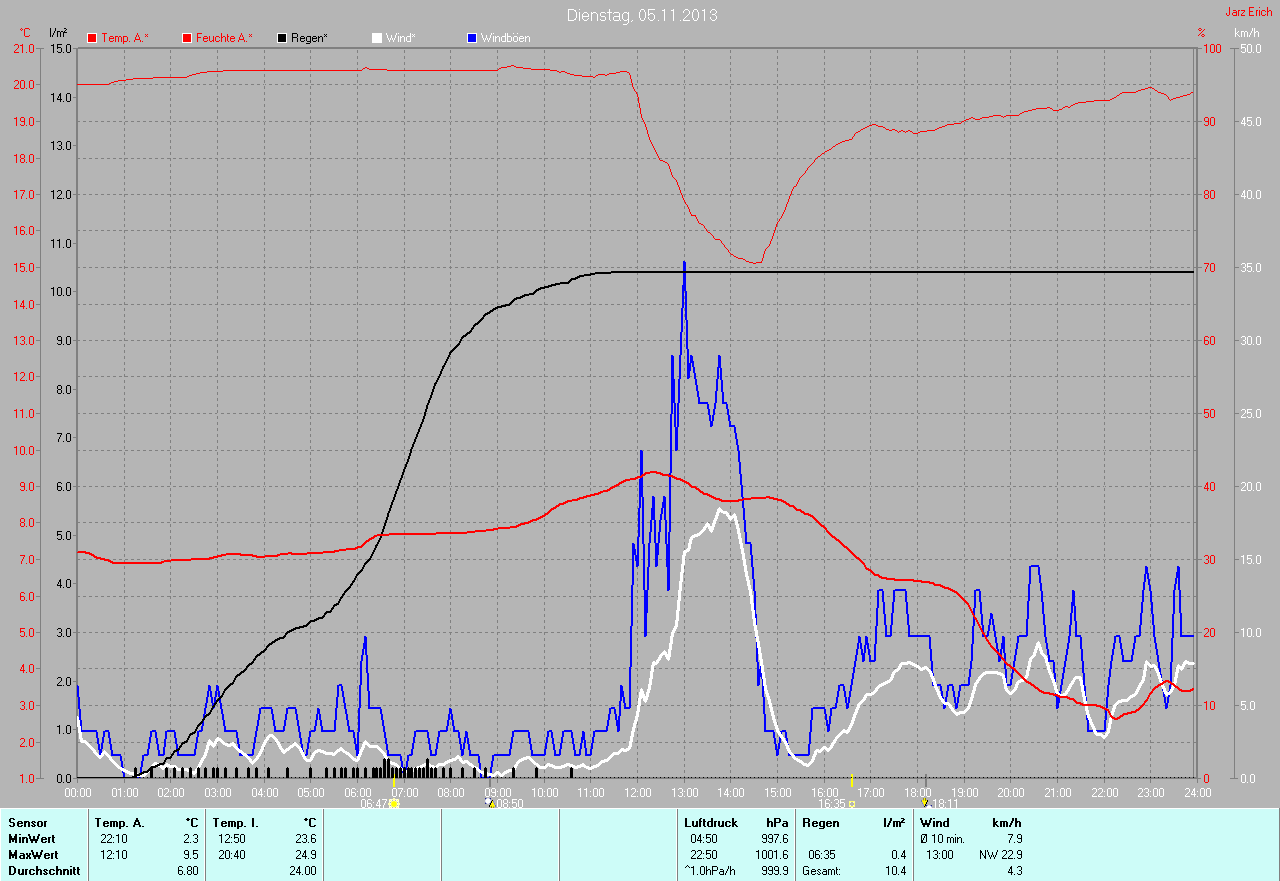Click the 'Luftdruck' column header
Screen dimensions: 1280x881
click(709, 823)
